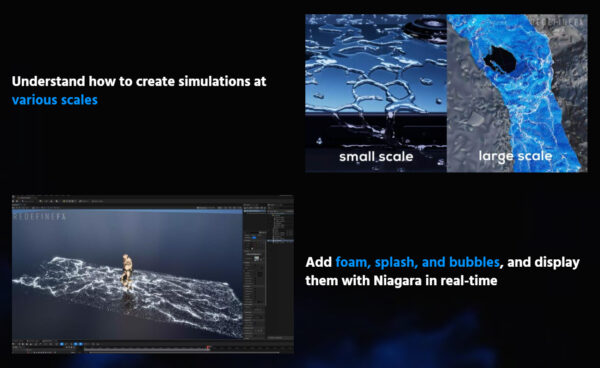The height and width of the screenshot is (368, 600).
Task: Select the golden character in the viewport
Action: pyautogui.click(x=127, y=271)
